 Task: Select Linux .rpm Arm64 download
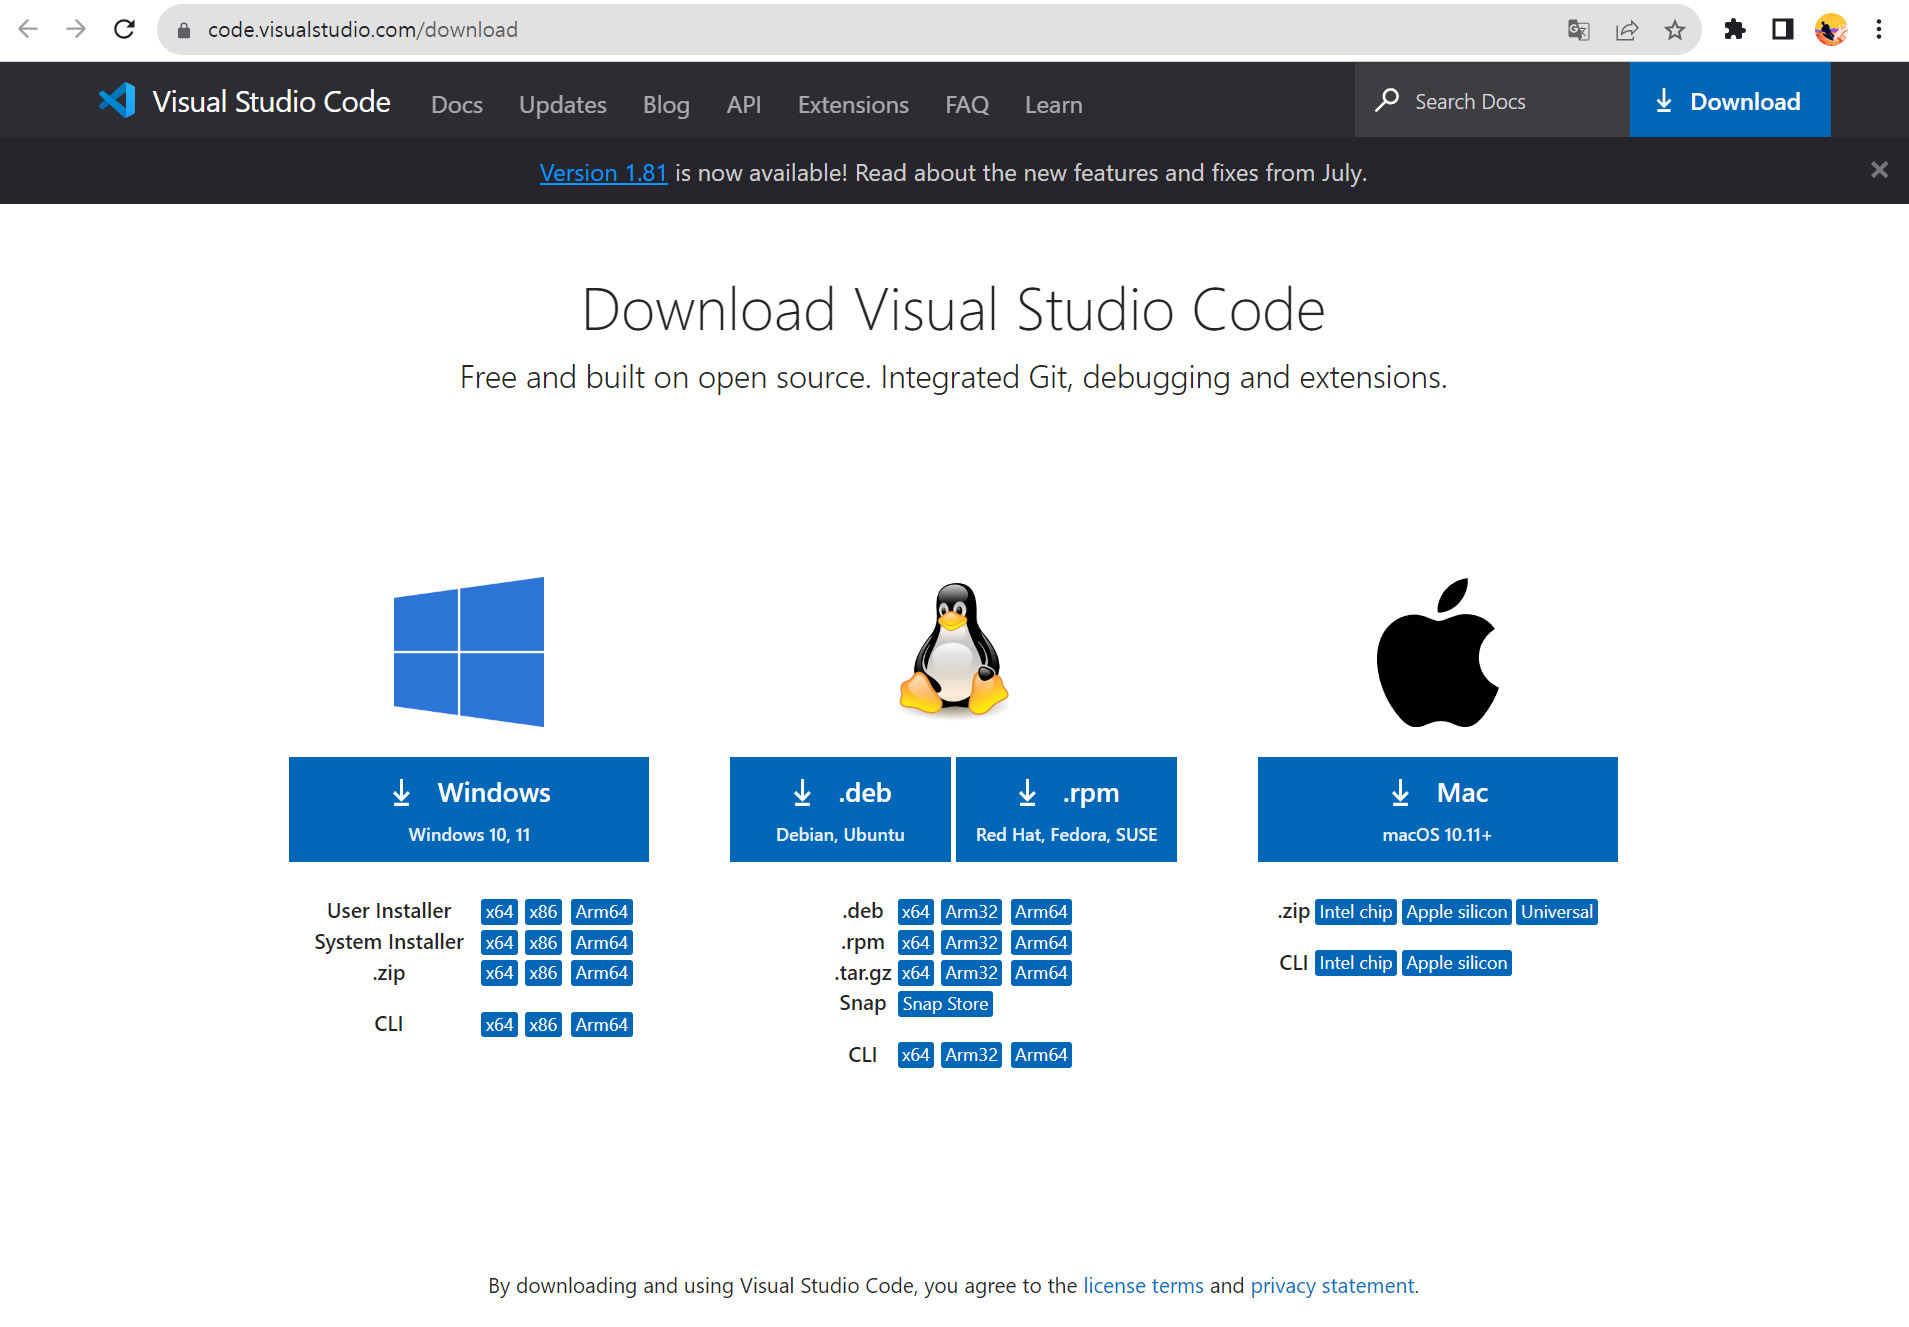[x=1041, y=943]
